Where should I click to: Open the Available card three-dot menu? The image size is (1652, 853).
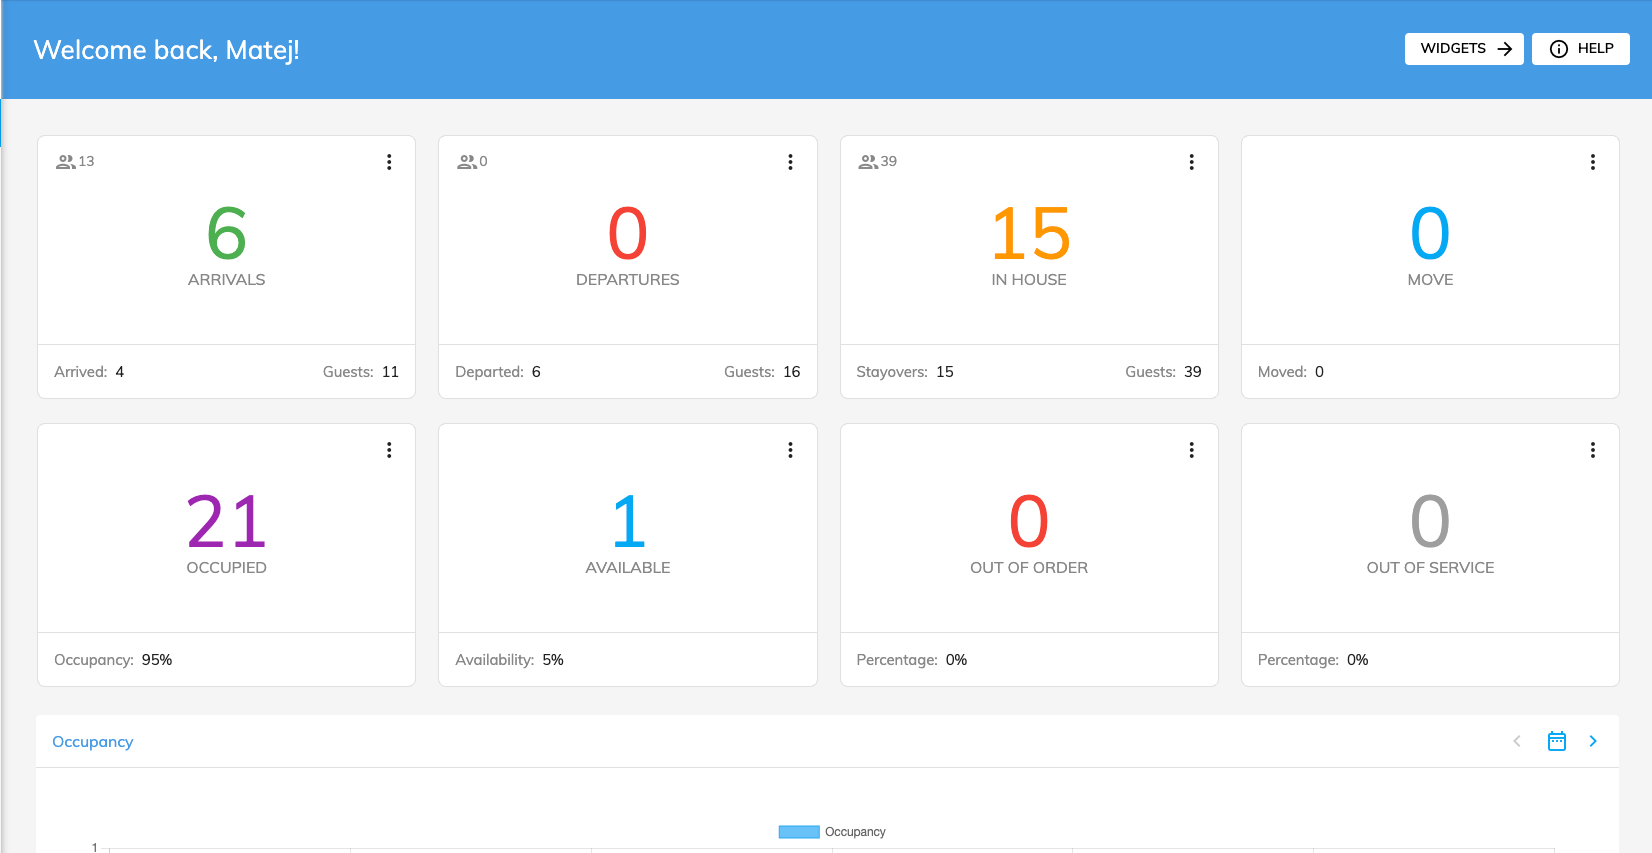[x=790, y=450]
